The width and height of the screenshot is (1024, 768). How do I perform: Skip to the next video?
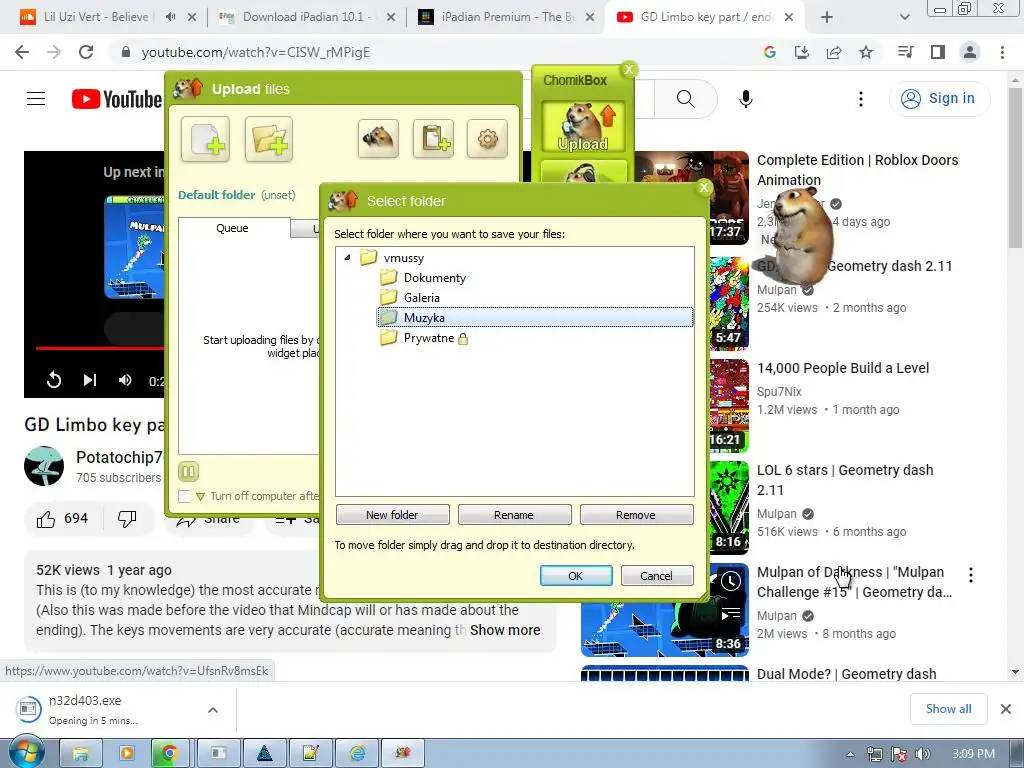(90, 380)
